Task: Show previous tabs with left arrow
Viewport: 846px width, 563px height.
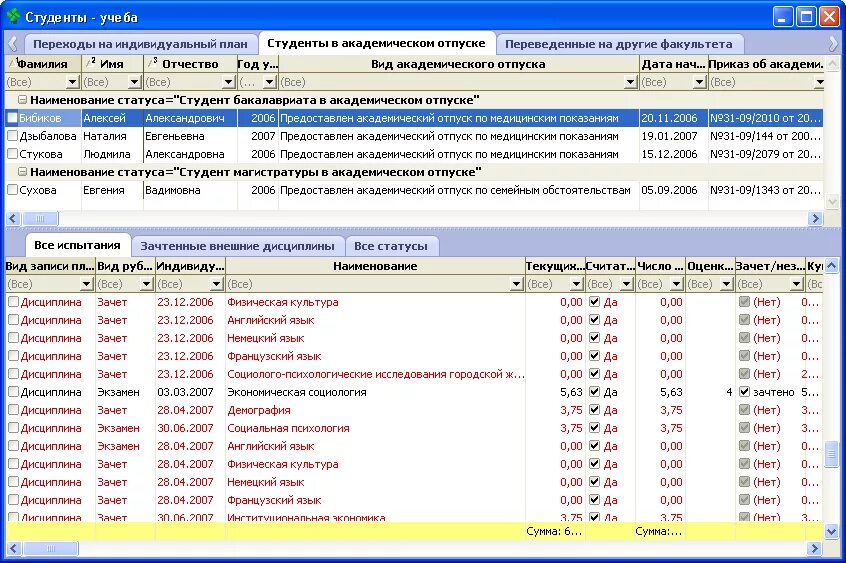Action: 13,44
